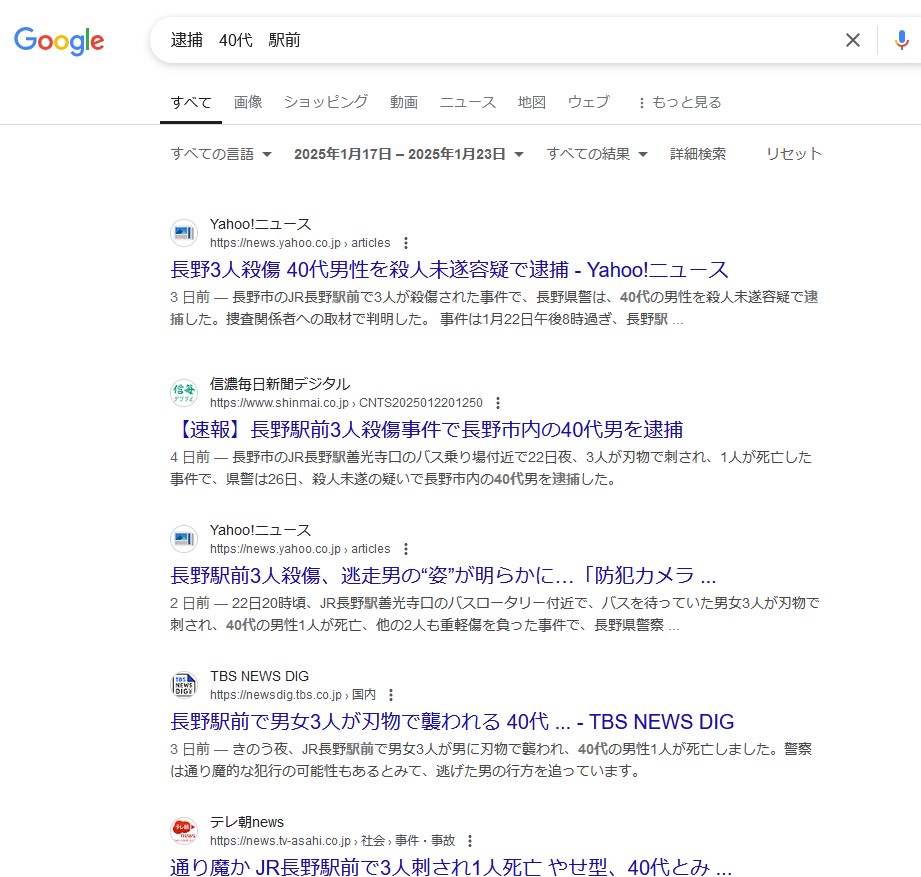Switch to the 地図 tab
The height and width of the screenshot is (877, 921).
tap(532, 102)
